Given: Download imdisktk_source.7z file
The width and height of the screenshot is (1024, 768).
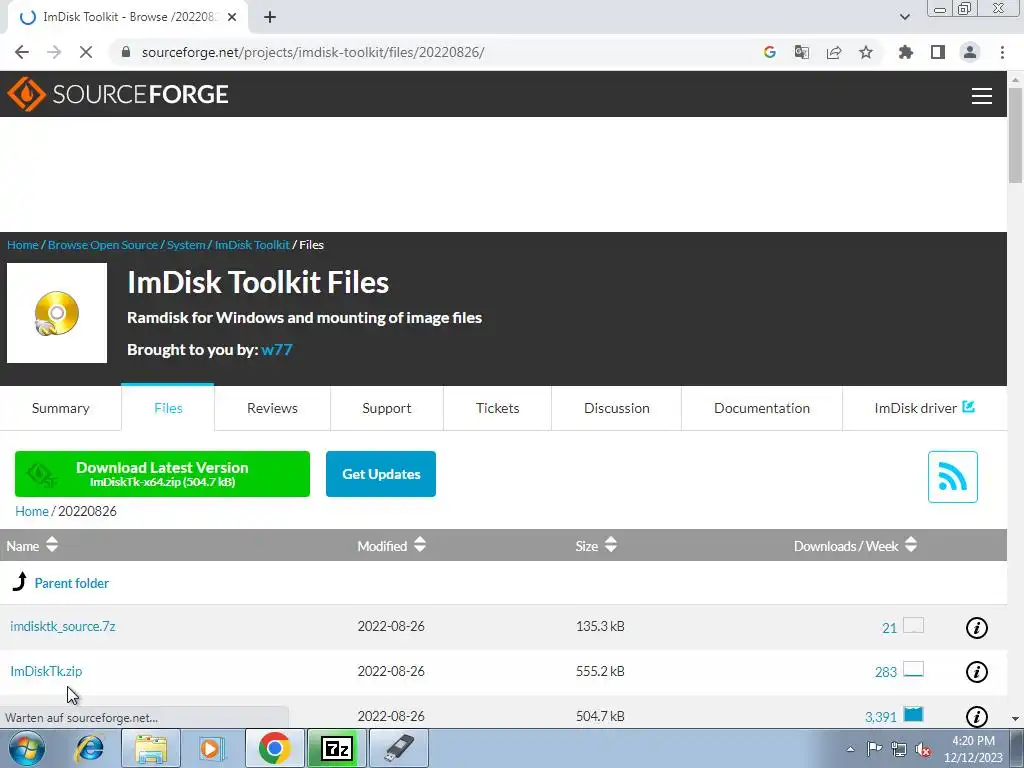Looking at the screenshot, I should point(63,626).
